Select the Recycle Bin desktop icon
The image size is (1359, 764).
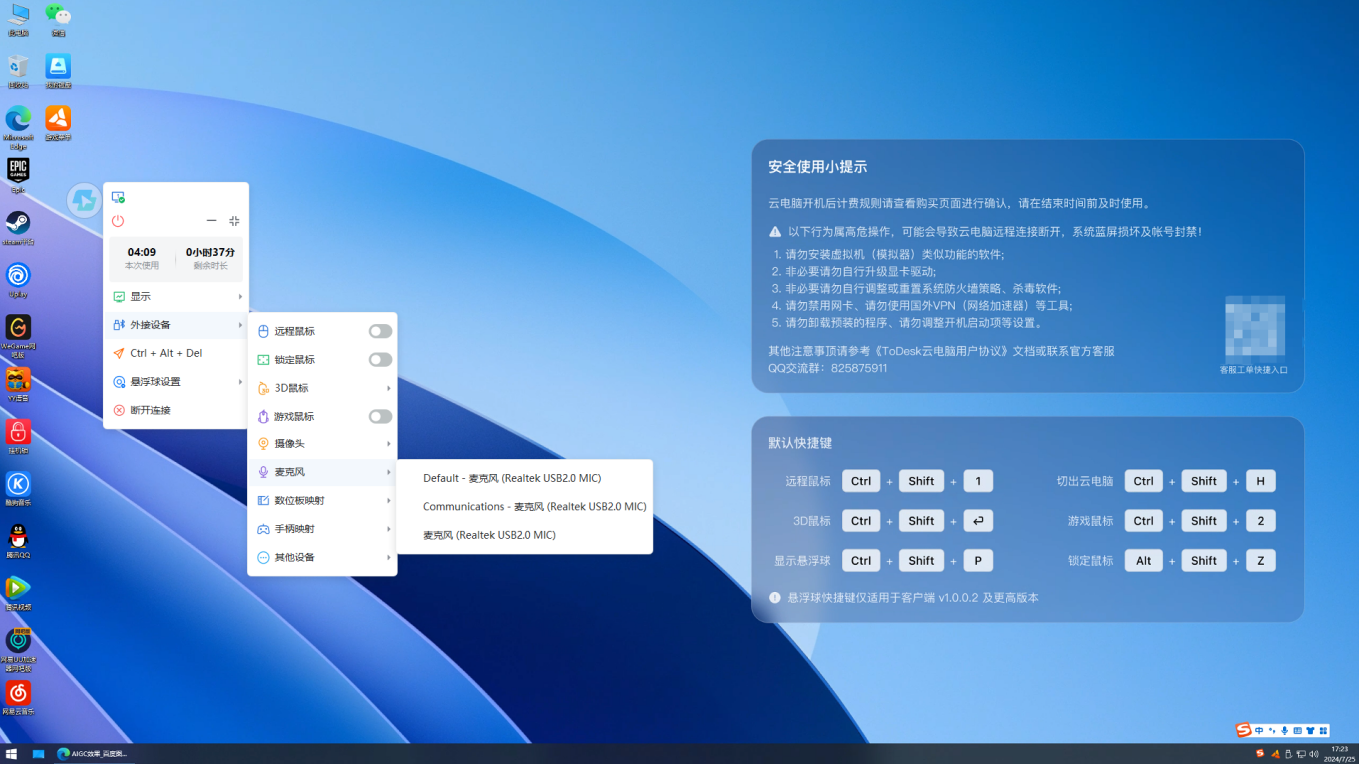(x=18, y=71)
